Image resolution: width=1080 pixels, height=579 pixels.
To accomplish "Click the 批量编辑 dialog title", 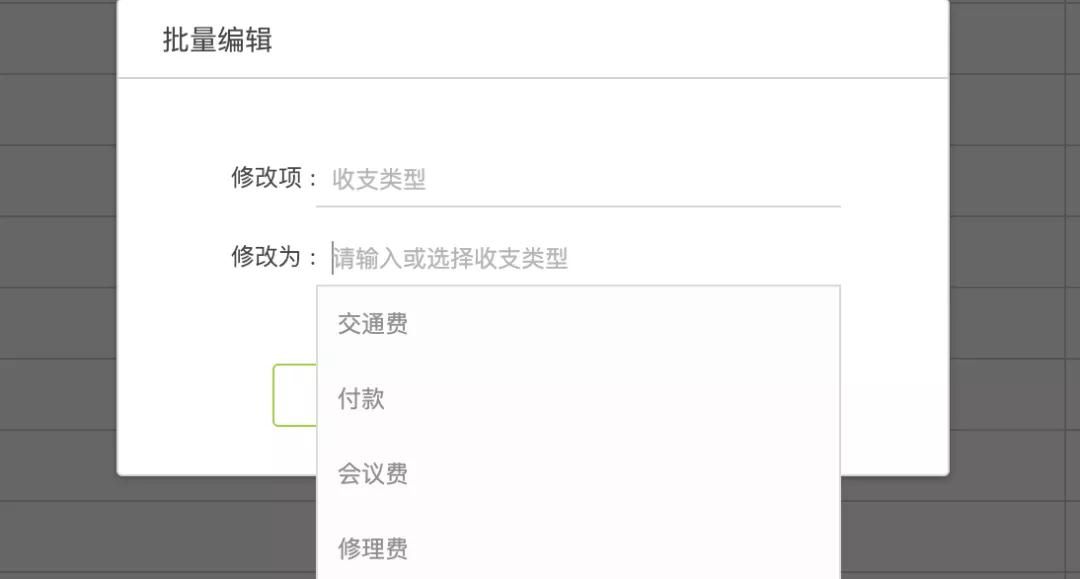I will coord(217,40).
